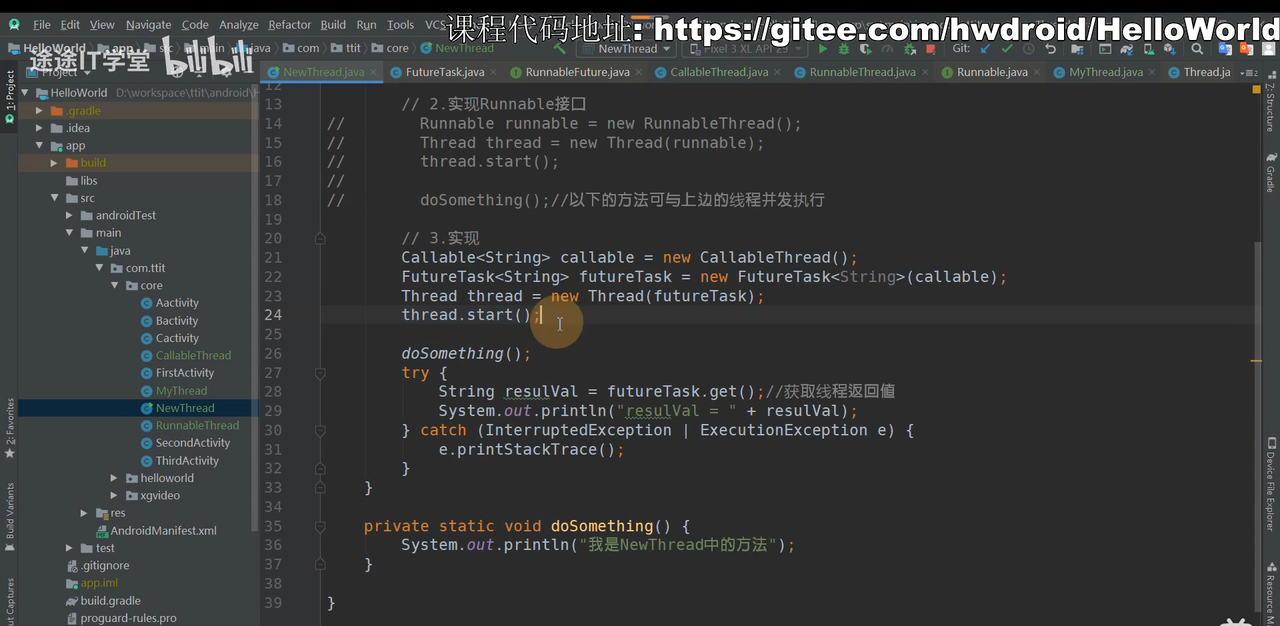The width and height of the screenshot is (1280, 626).
Task: Run with coverage shield icon
Action: [866, 49]
